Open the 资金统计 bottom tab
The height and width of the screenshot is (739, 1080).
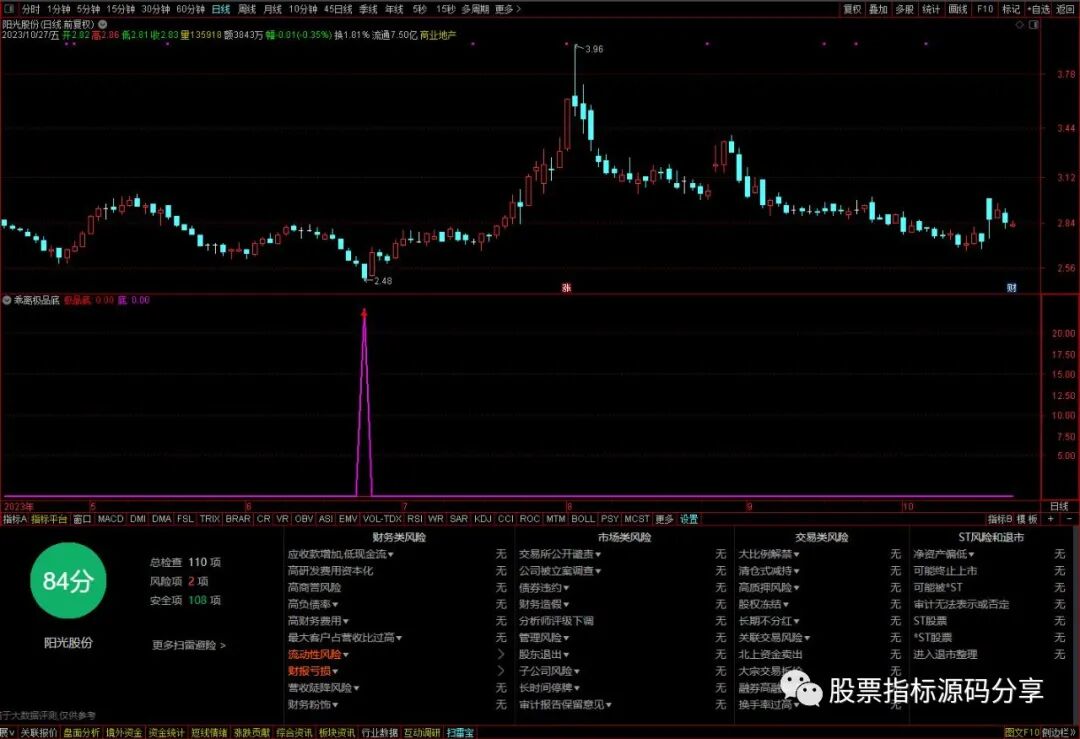coord(166,733)
